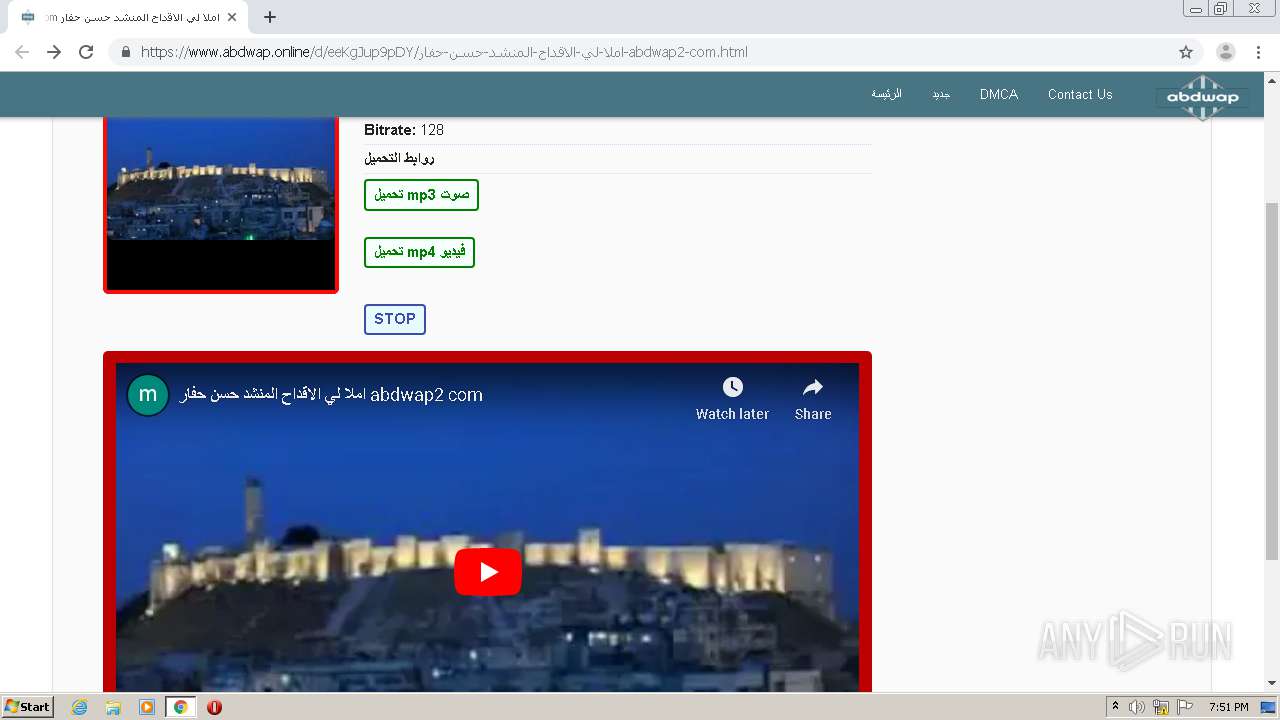The height and width of the screenshot is (720, 1280).
Task: Reload the page with the refresh icon
Action: pos(86,52)
